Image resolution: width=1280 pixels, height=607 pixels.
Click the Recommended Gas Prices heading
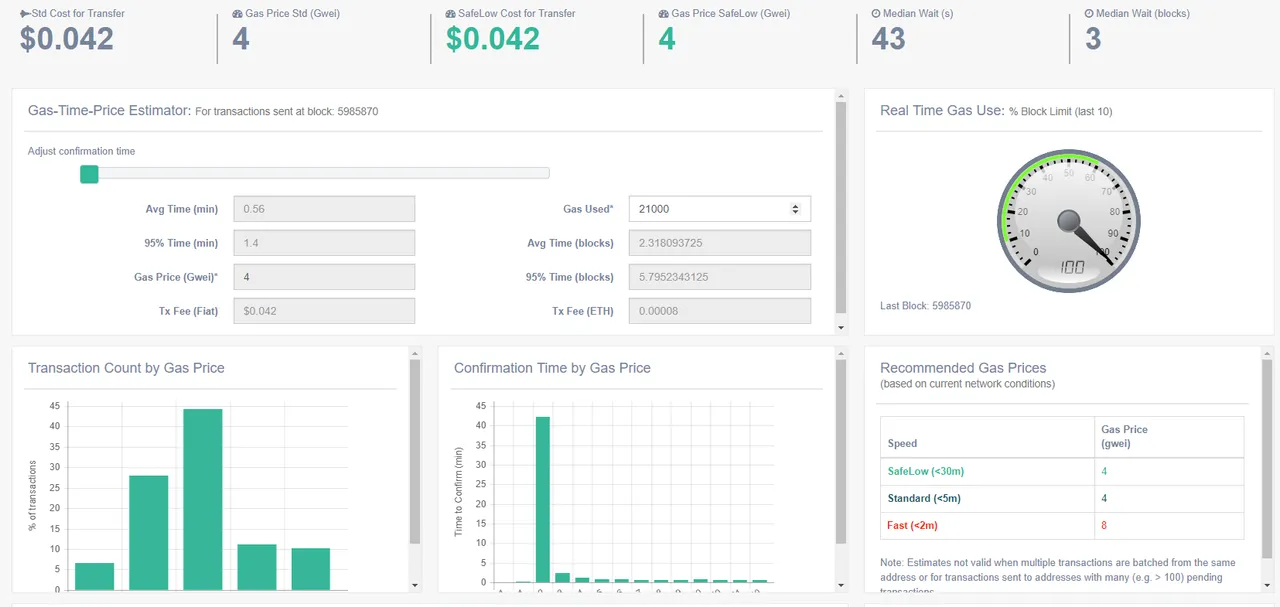pos(963,368)
